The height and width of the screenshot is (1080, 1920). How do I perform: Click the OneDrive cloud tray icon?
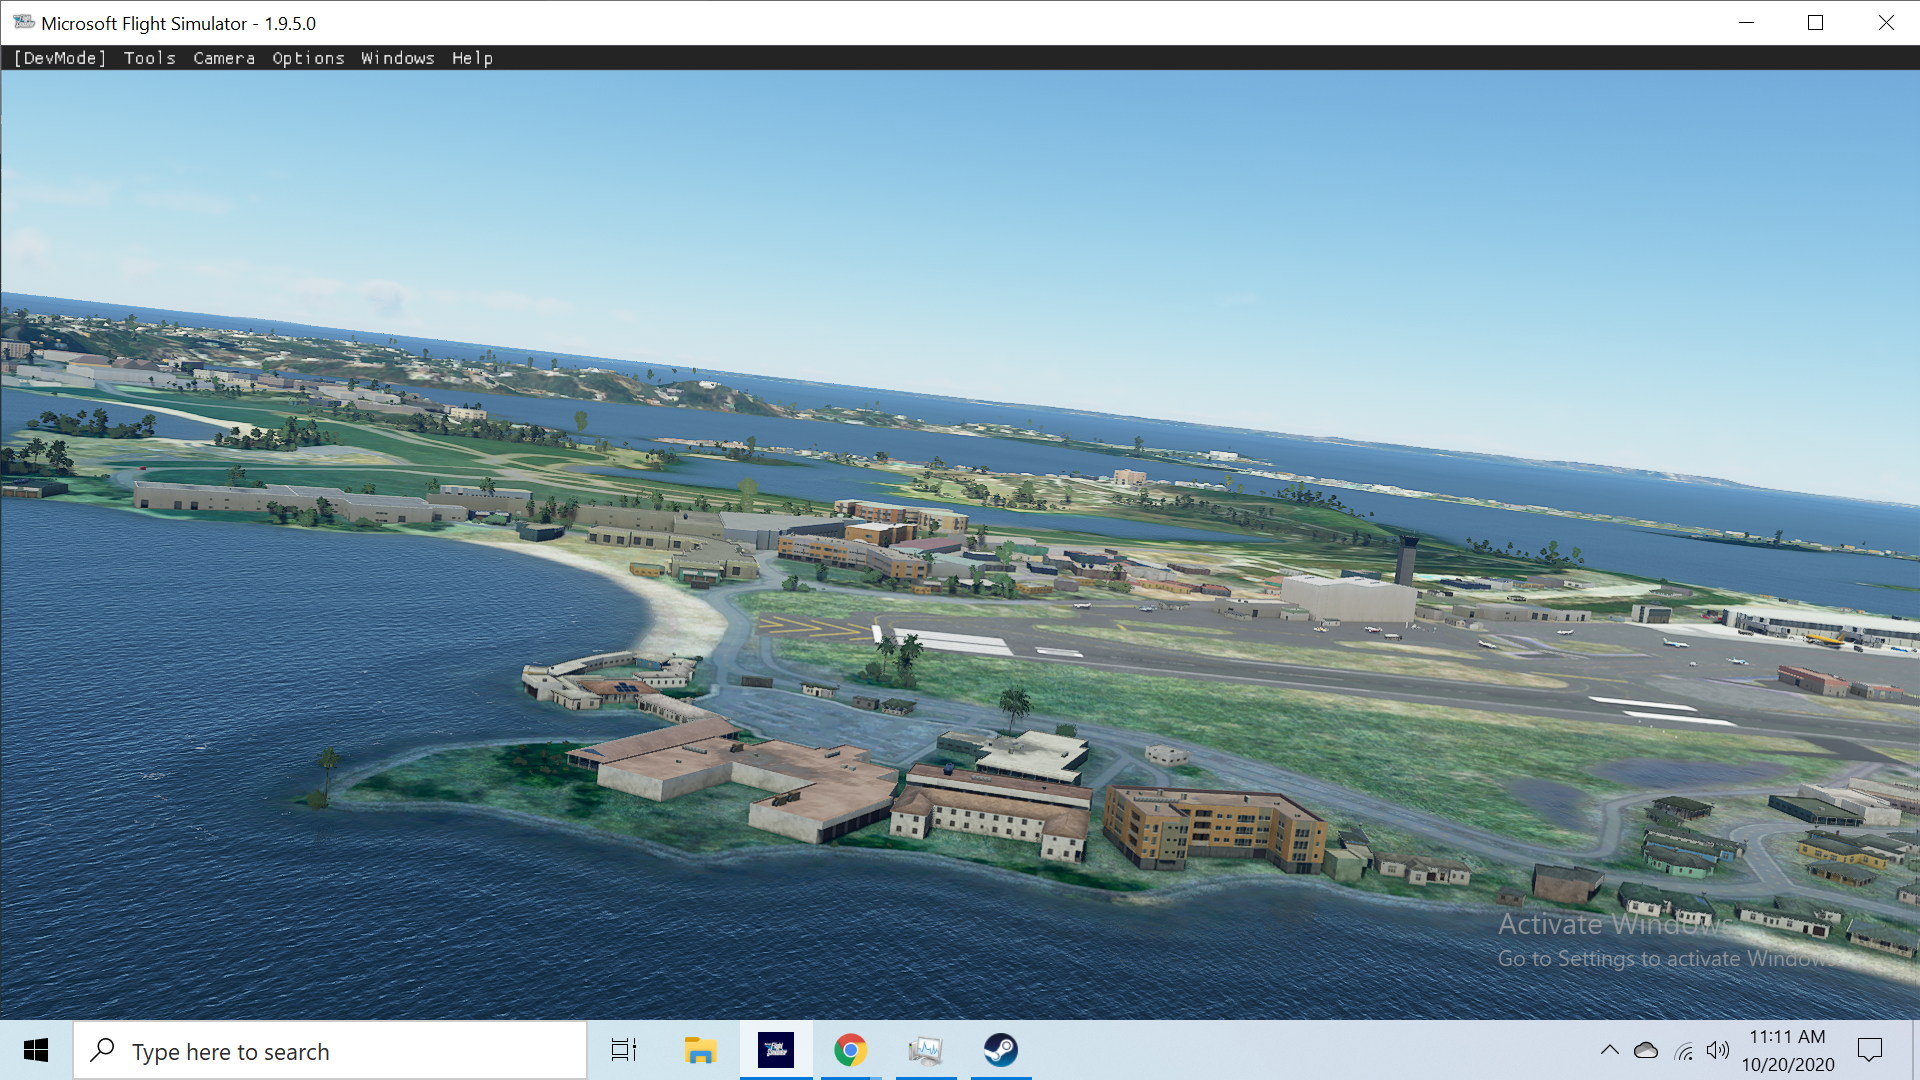pyautogui.click(x=1646, y=1050)
